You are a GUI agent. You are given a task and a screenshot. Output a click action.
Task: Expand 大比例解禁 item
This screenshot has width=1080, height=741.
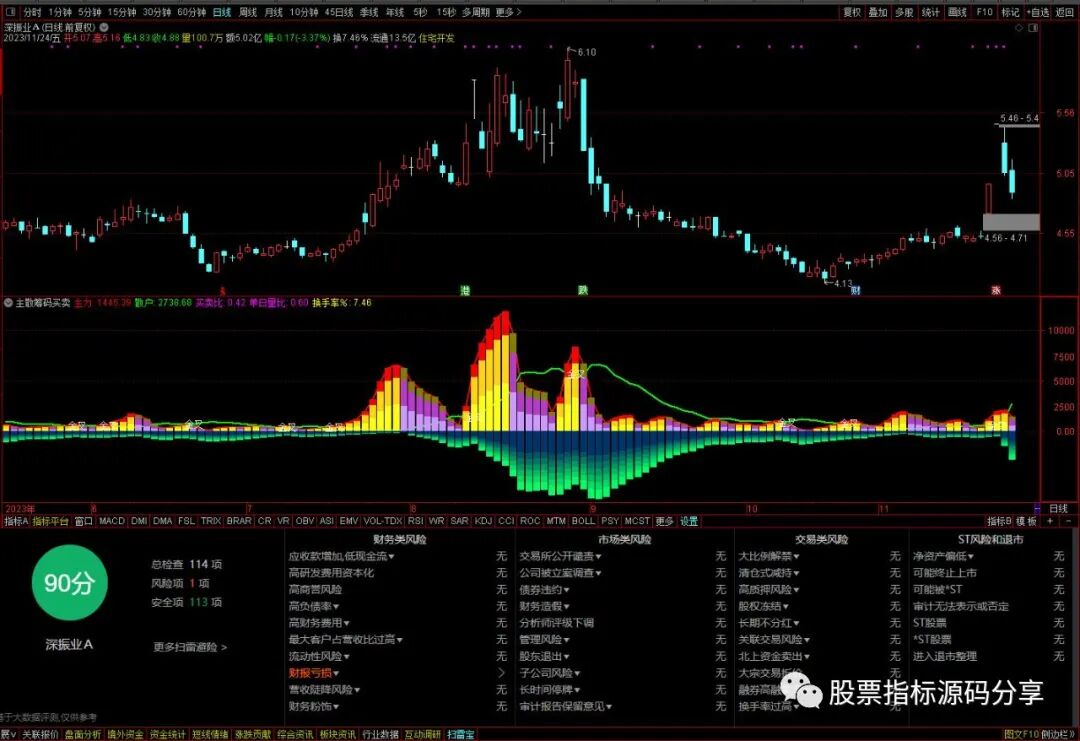(x=769, y=556)
